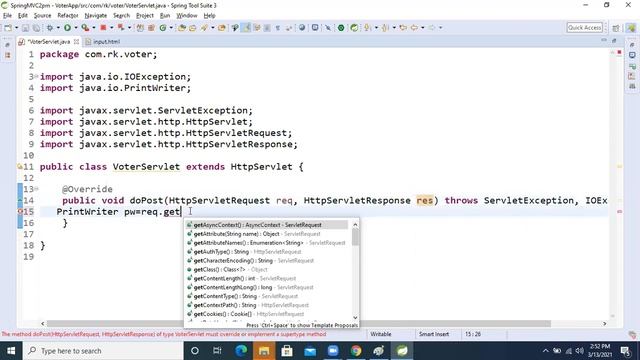Click the Smart Insert status bar entry
The height and width of the screenshot is (360, 640).
pyautogui.click(x=434, y=334)
